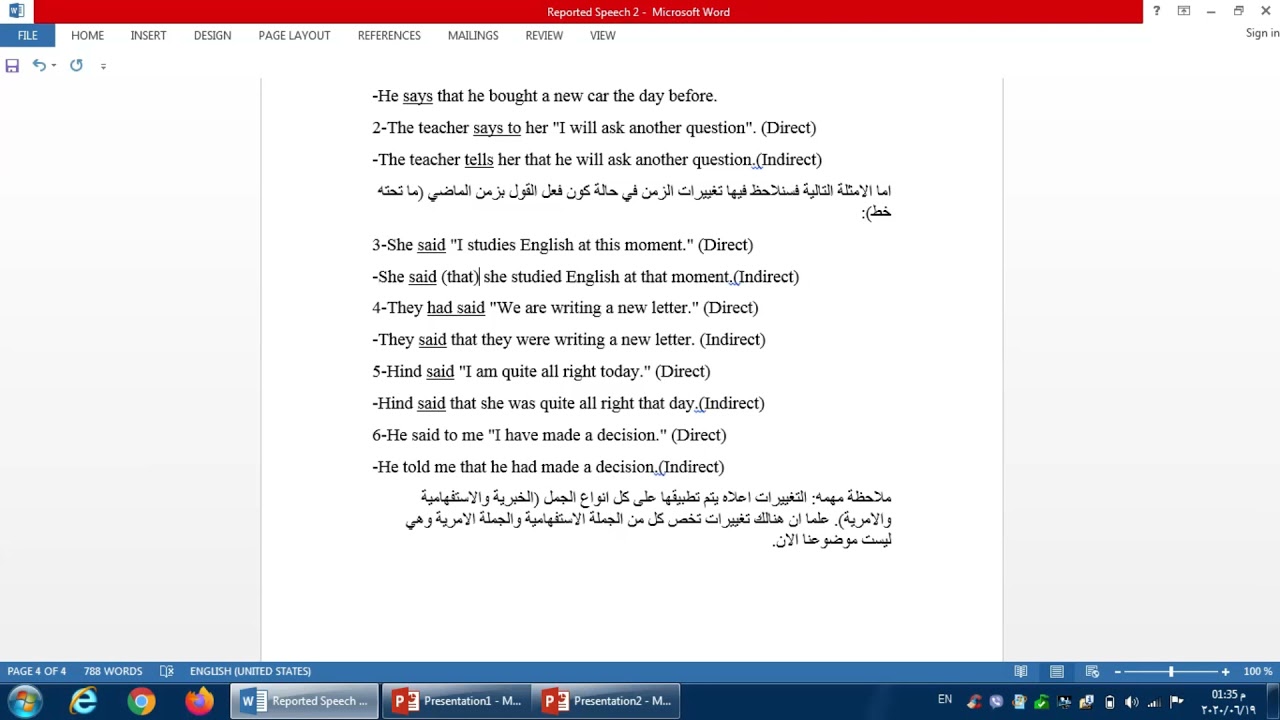1280x720 pixels.
Task: Open Ribbon Display Options button
Action: pyautogui.click(x=1184, y=11)
